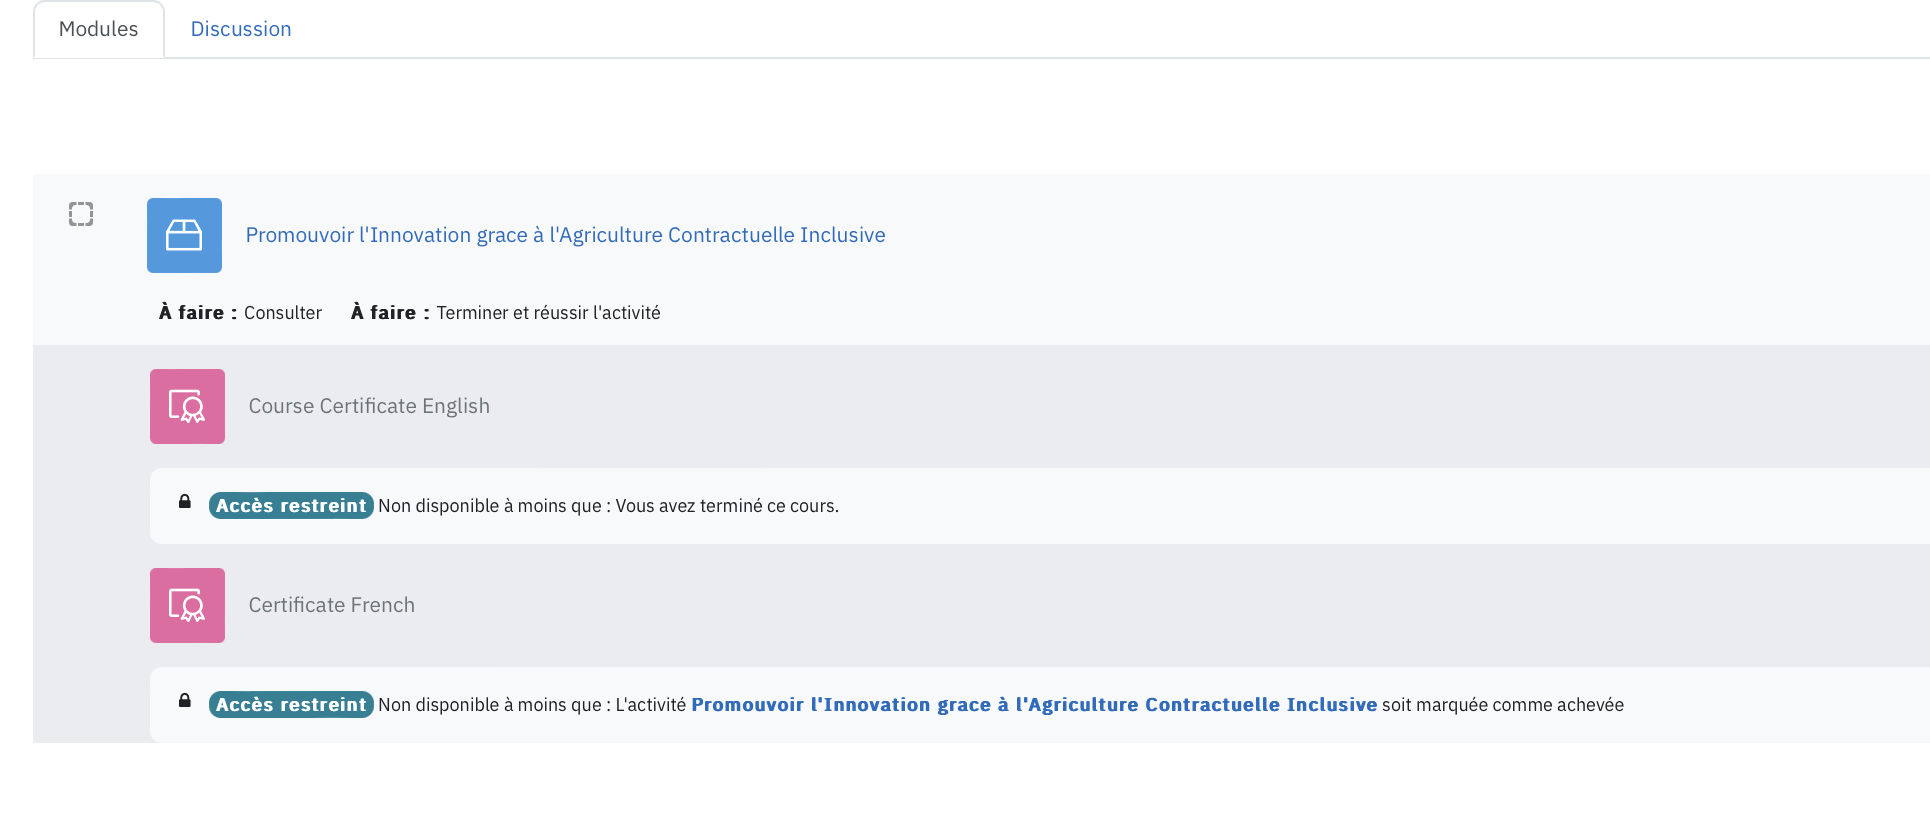The width and height of the screenshot is (1930, 832).
Task: Click the 'À faire : Consulter' completion condition
Action: (x=240, y=313)
